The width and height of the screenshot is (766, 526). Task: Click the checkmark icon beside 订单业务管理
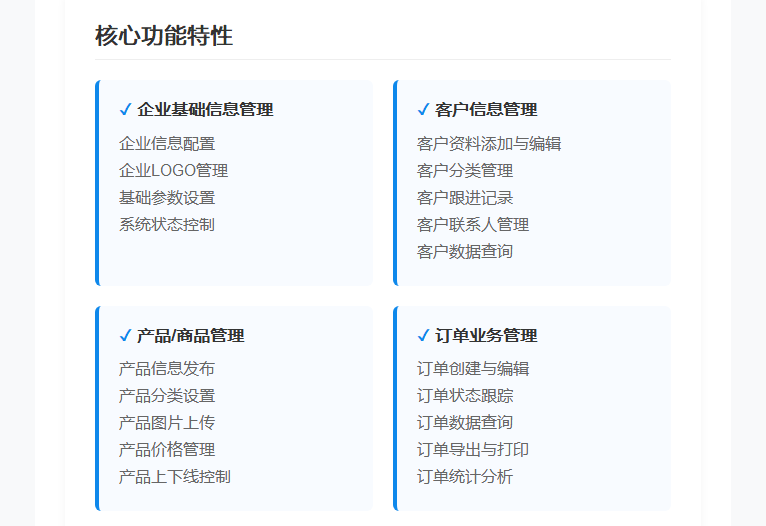click(x=424, y=336)
